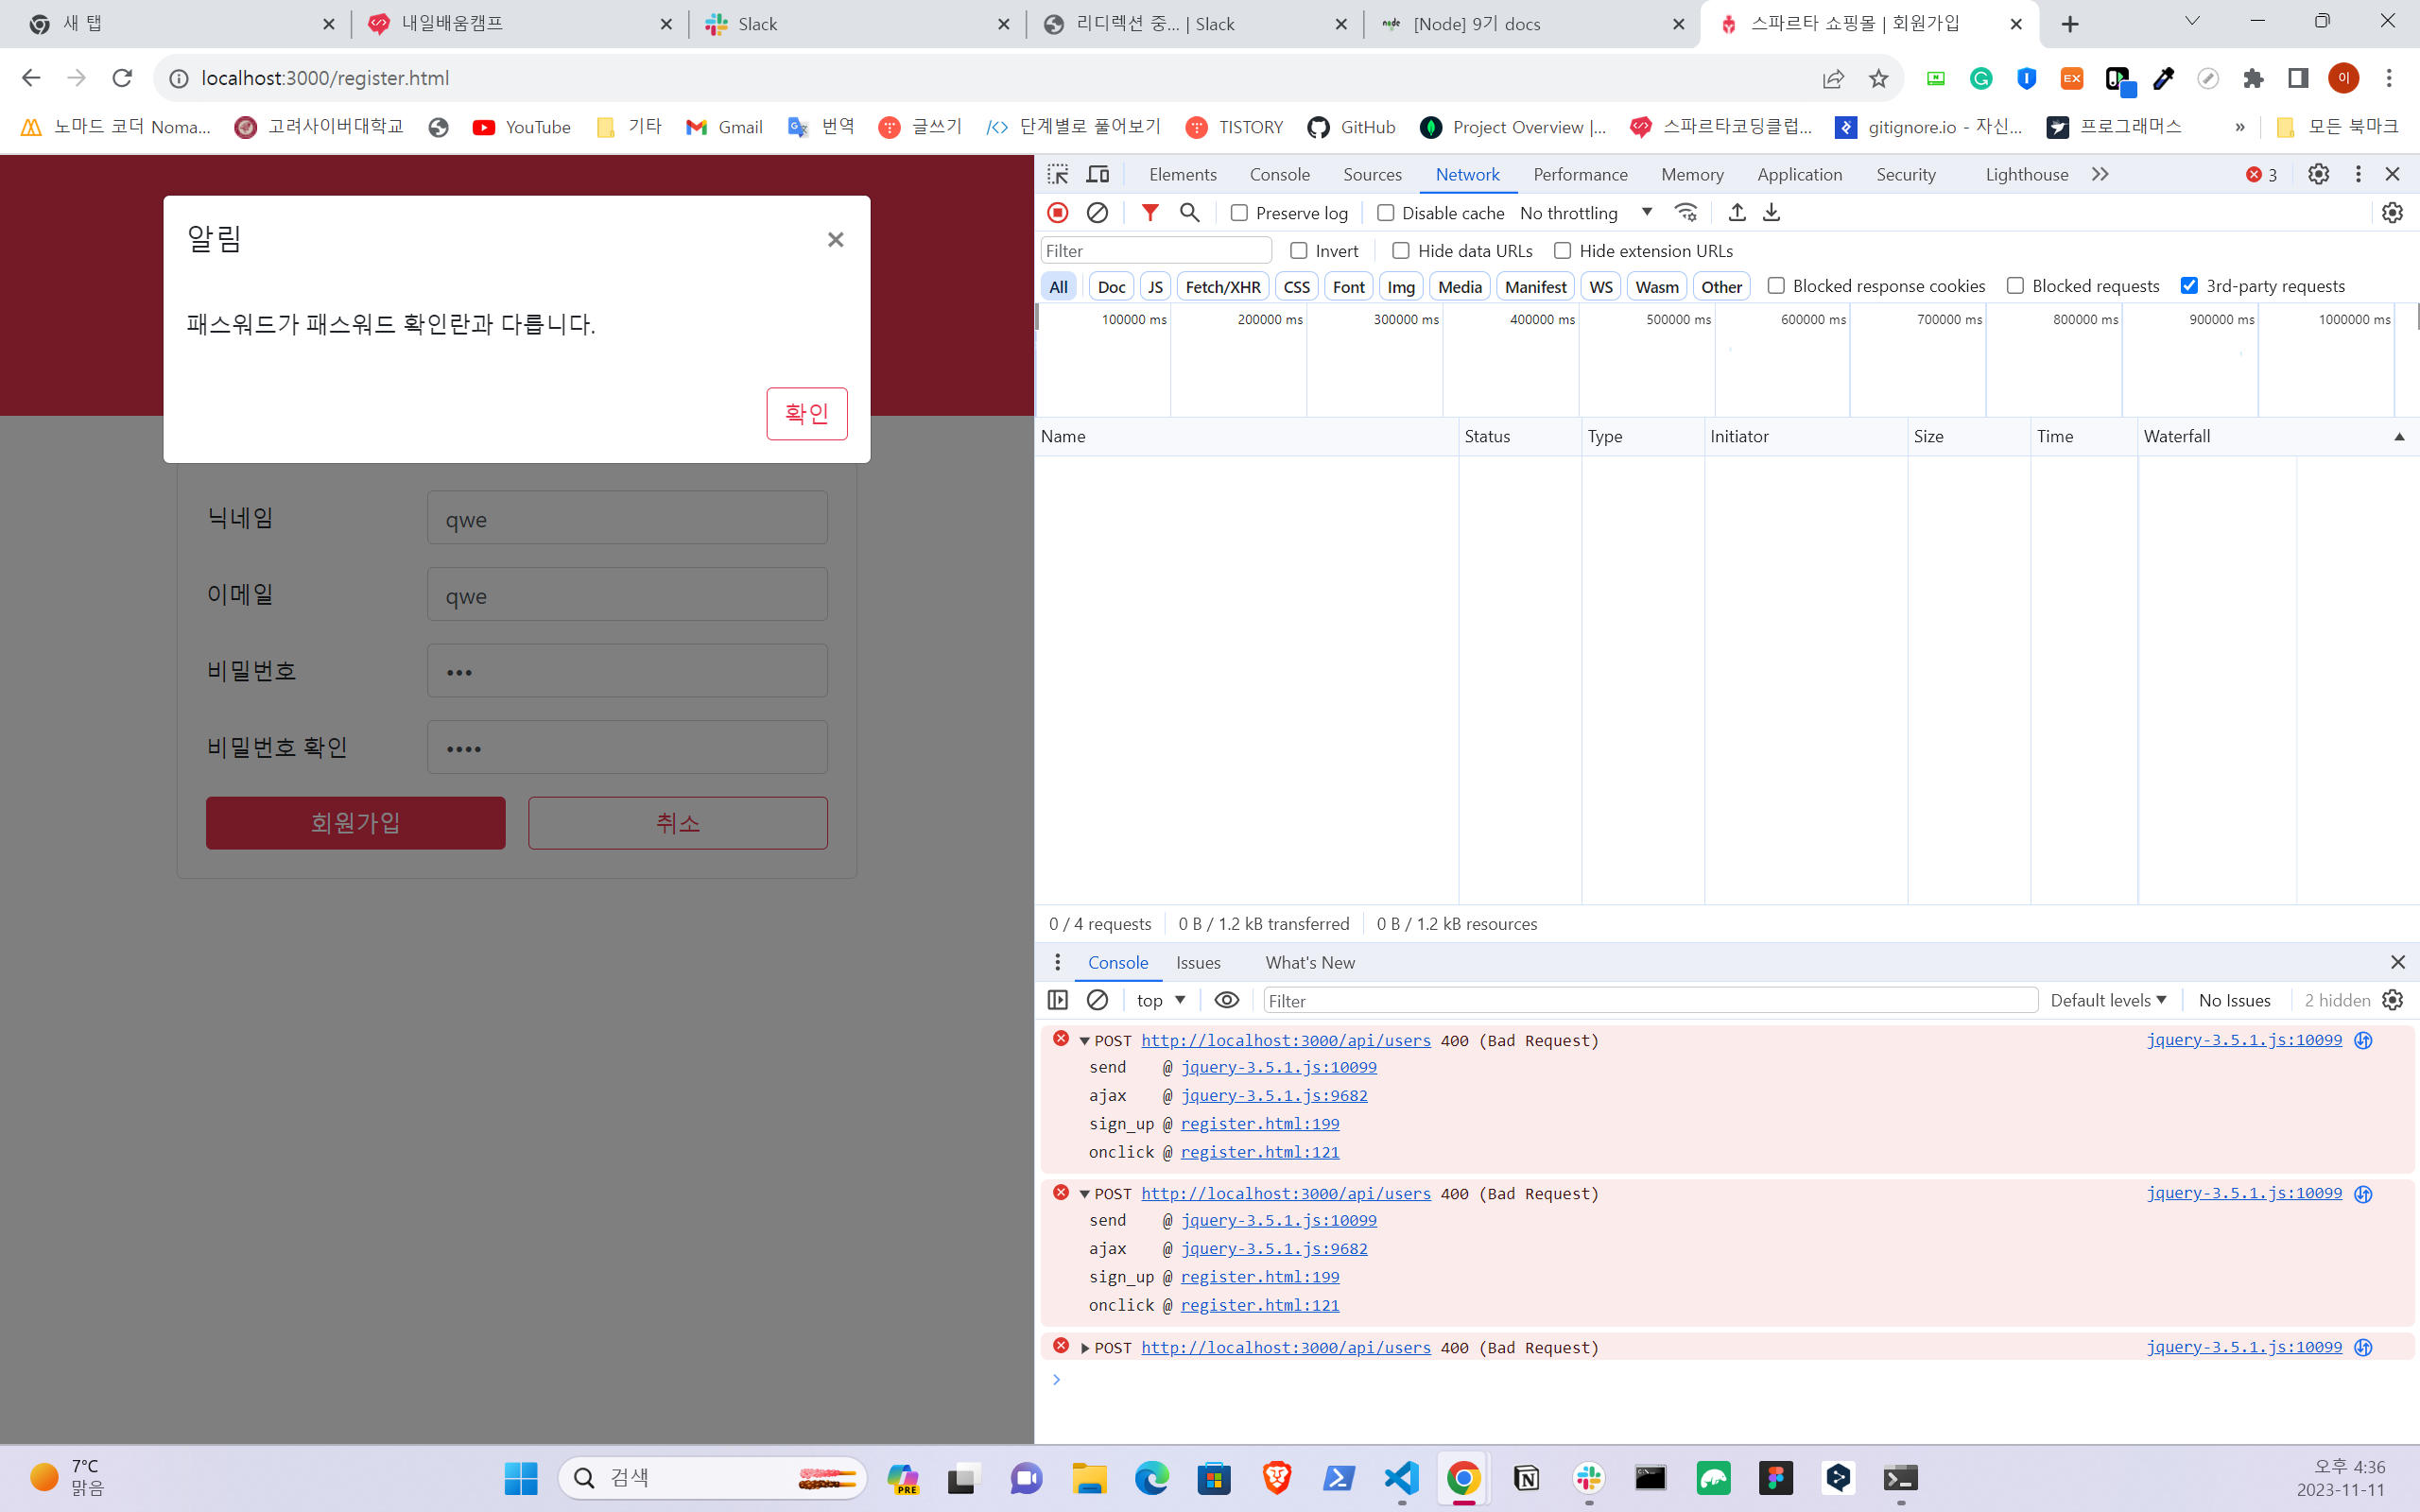Switch to the Lighthouse tab
Viewport: 2420px width, 1512px height.
pos(2026,174)
